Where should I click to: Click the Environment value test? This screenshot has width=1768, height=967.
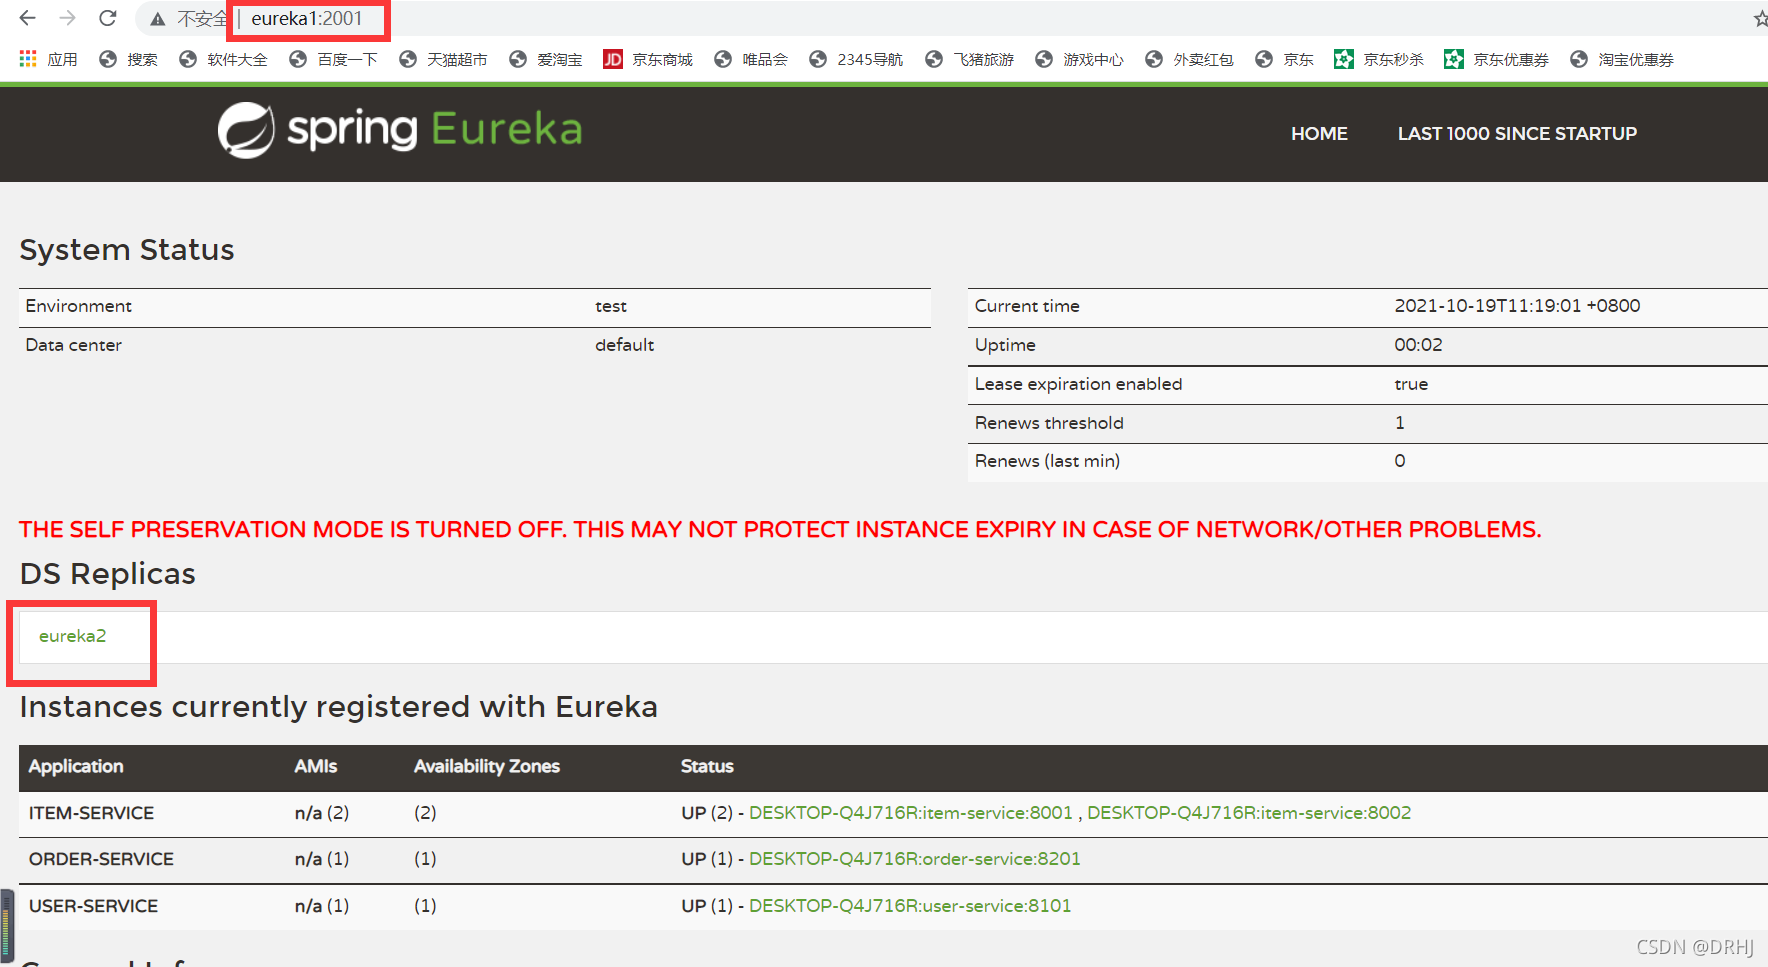pyautogui.click(x=611, y=306)
